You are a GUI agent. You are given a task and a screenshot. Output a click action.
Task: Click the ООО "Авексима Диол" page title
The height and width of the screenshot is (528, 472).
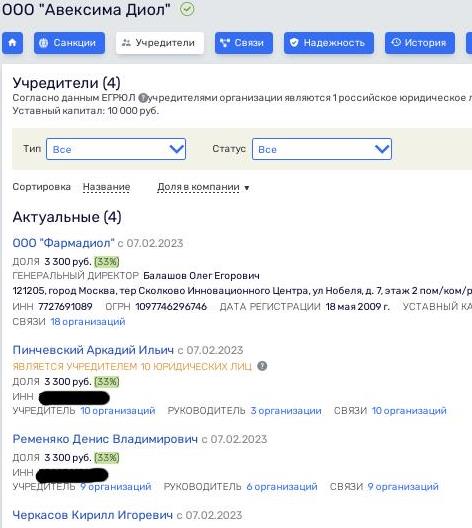[x=86, y=9]
